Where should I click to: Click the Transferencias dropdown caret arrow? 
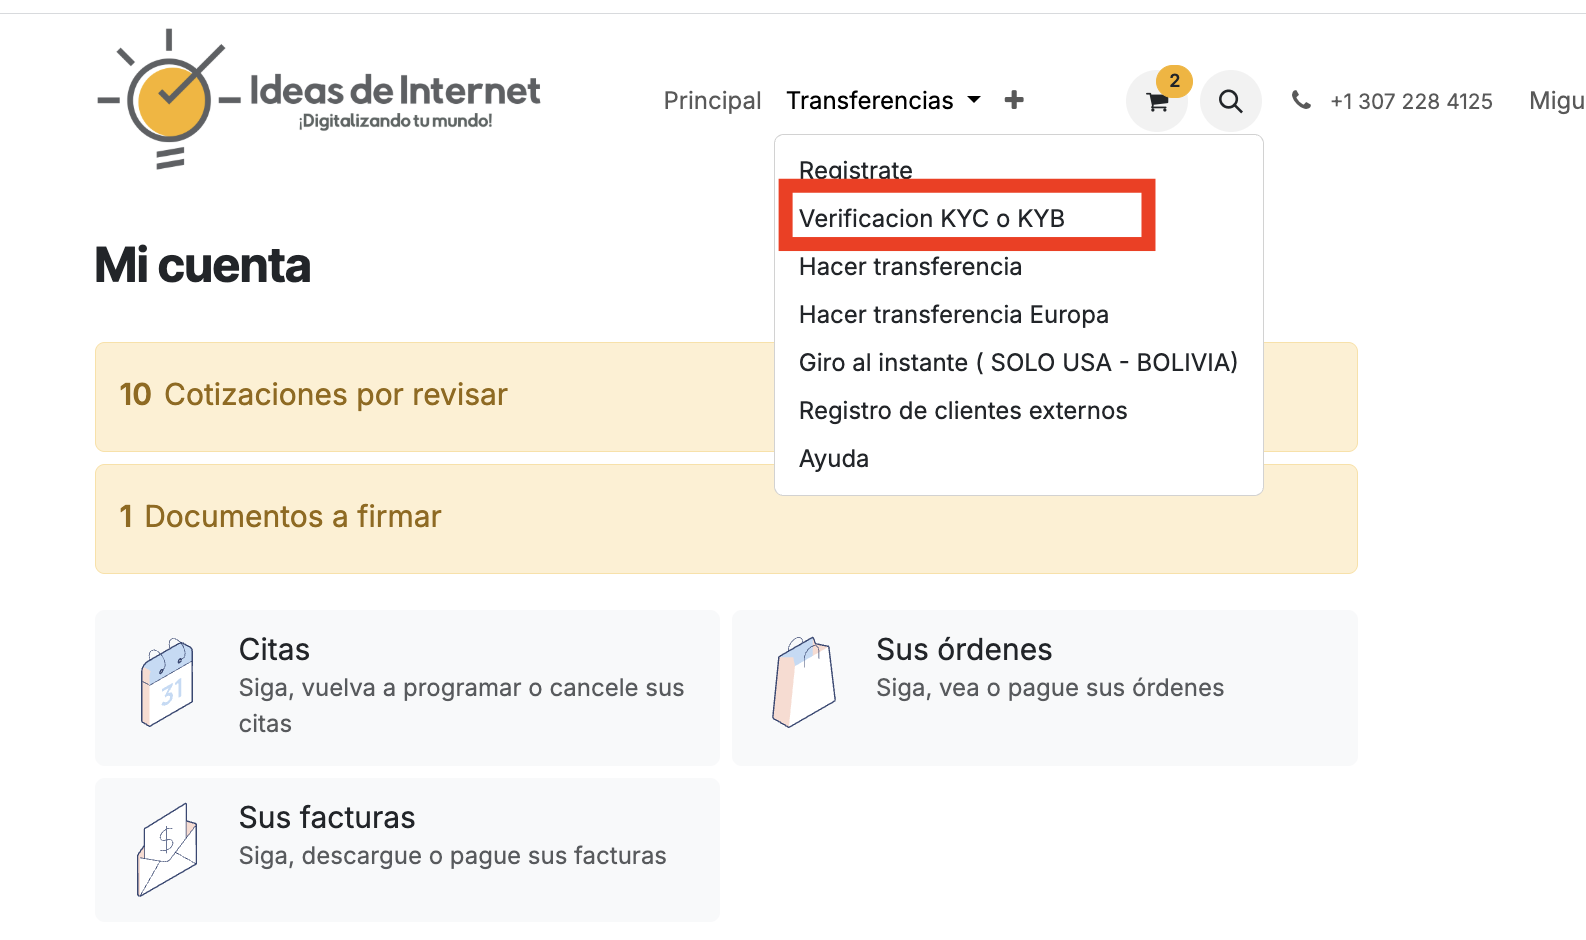pos(974,100)
